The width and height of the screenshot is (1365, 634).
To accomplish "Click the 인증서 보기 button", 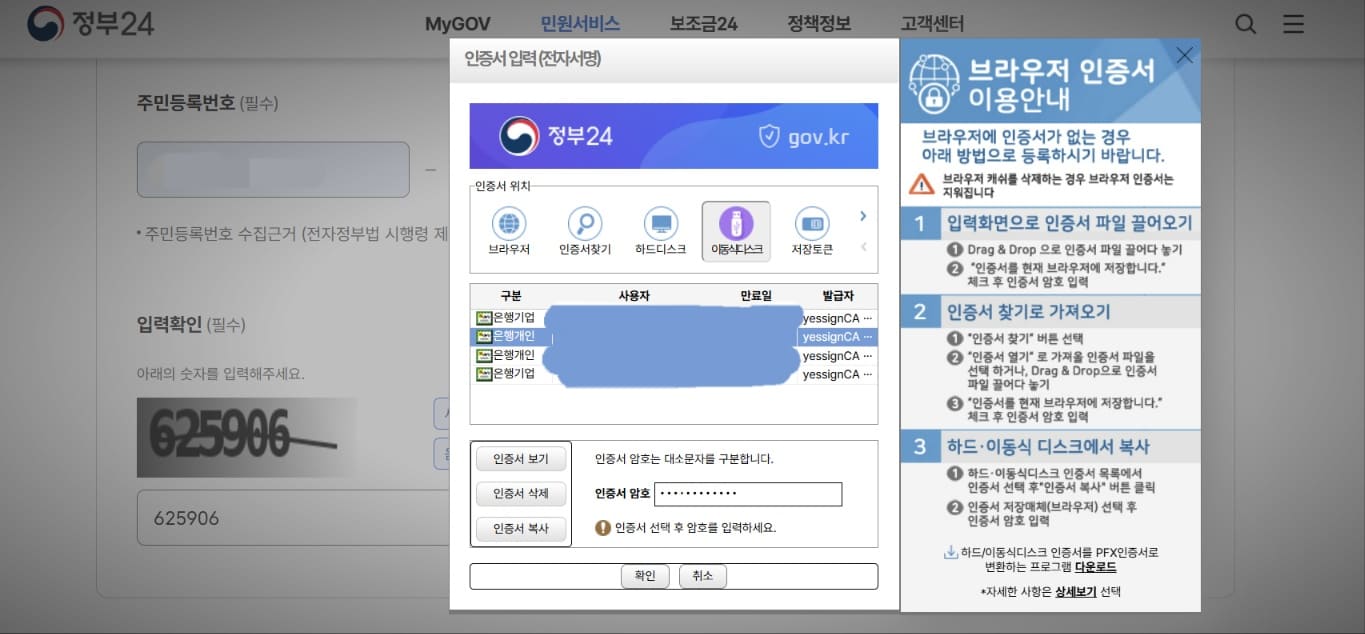I will pos(520,459).
